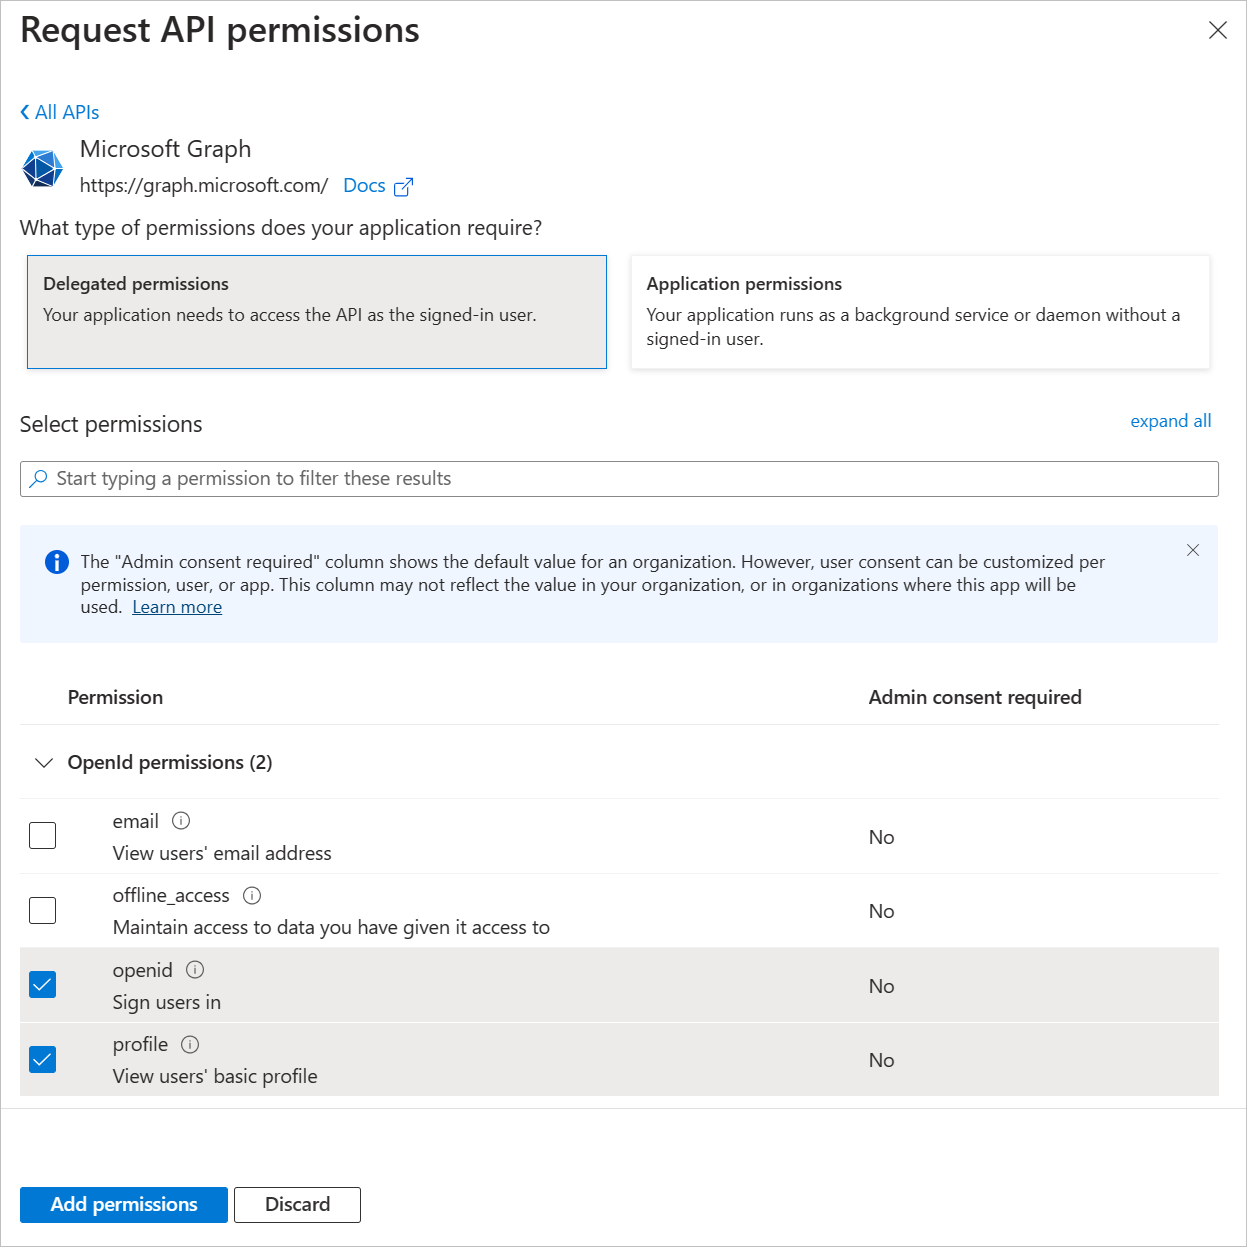Go back to All APIs
This screenshot has width=1247, height=1247.
[x=60, y=112]
